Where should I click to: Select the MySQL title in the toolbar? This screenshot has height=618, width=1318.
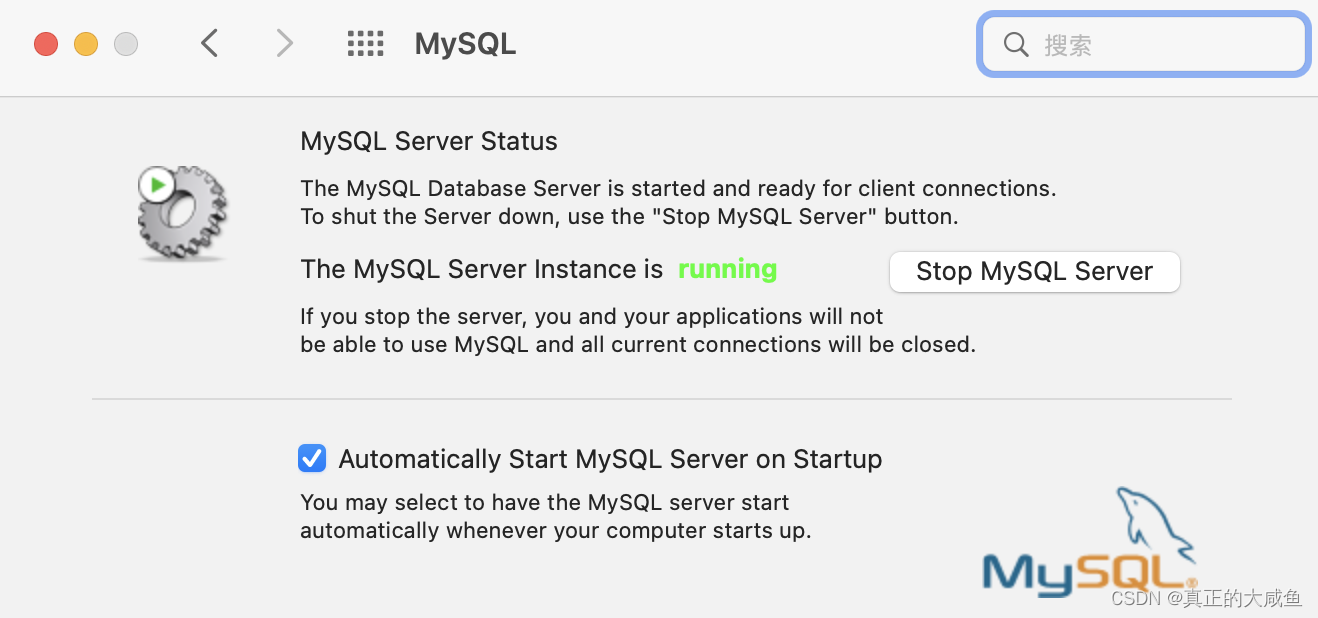[x=464, y=44]
